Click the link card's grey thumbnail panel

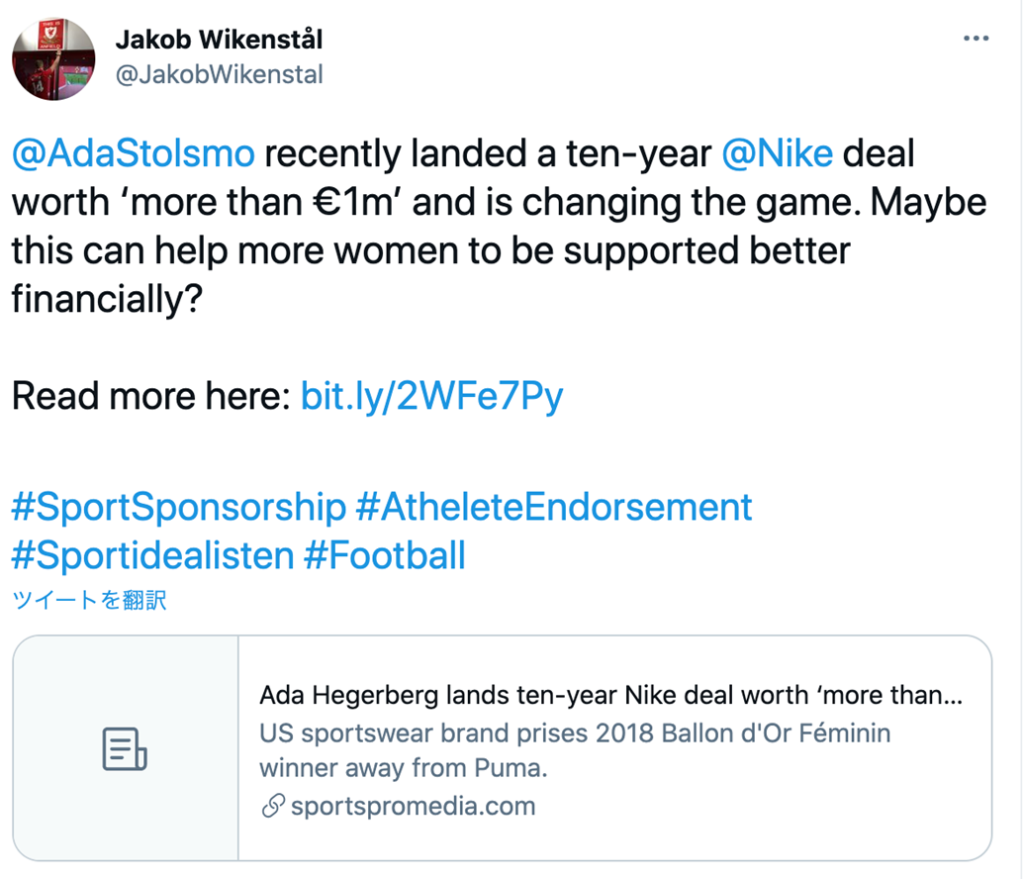[125, 748]
